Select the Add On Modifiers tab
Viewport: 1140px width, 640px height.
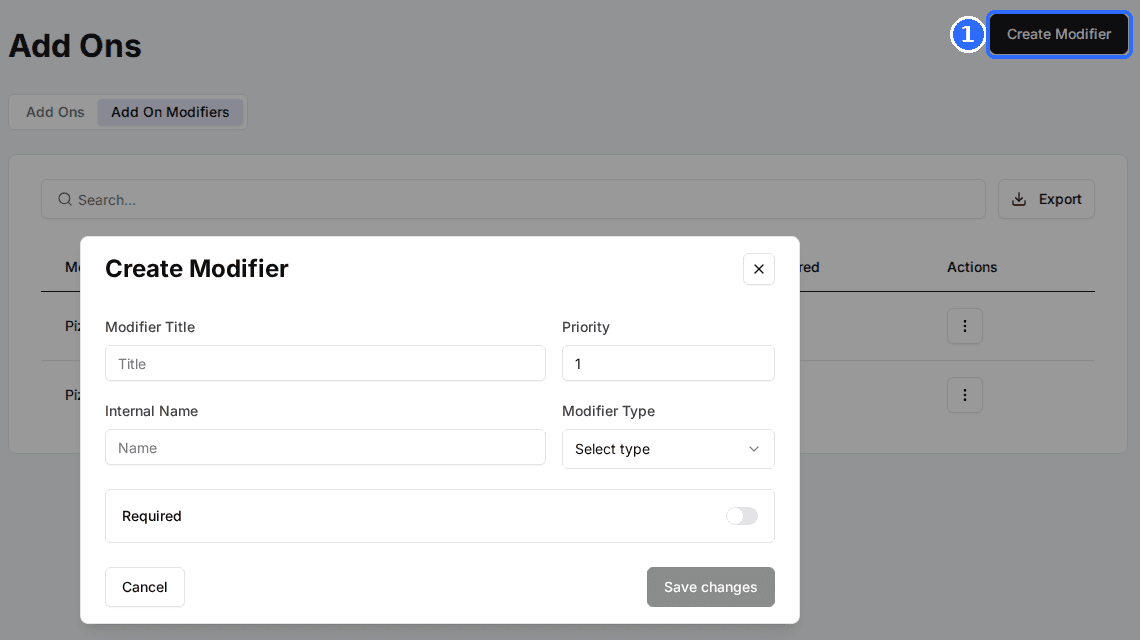tap(170, 112)
